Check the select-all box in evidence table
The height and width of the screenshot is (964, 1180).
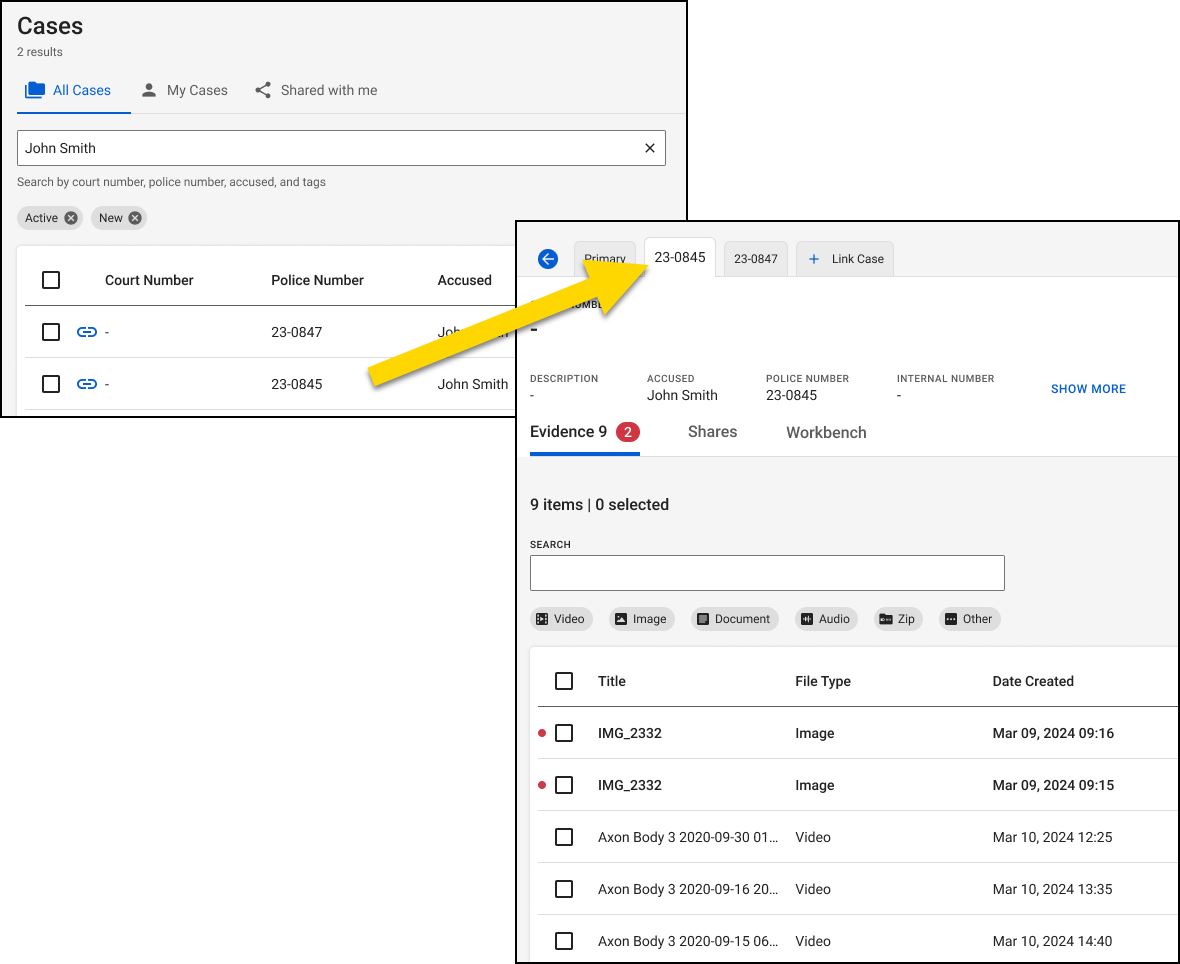[564, 681]
